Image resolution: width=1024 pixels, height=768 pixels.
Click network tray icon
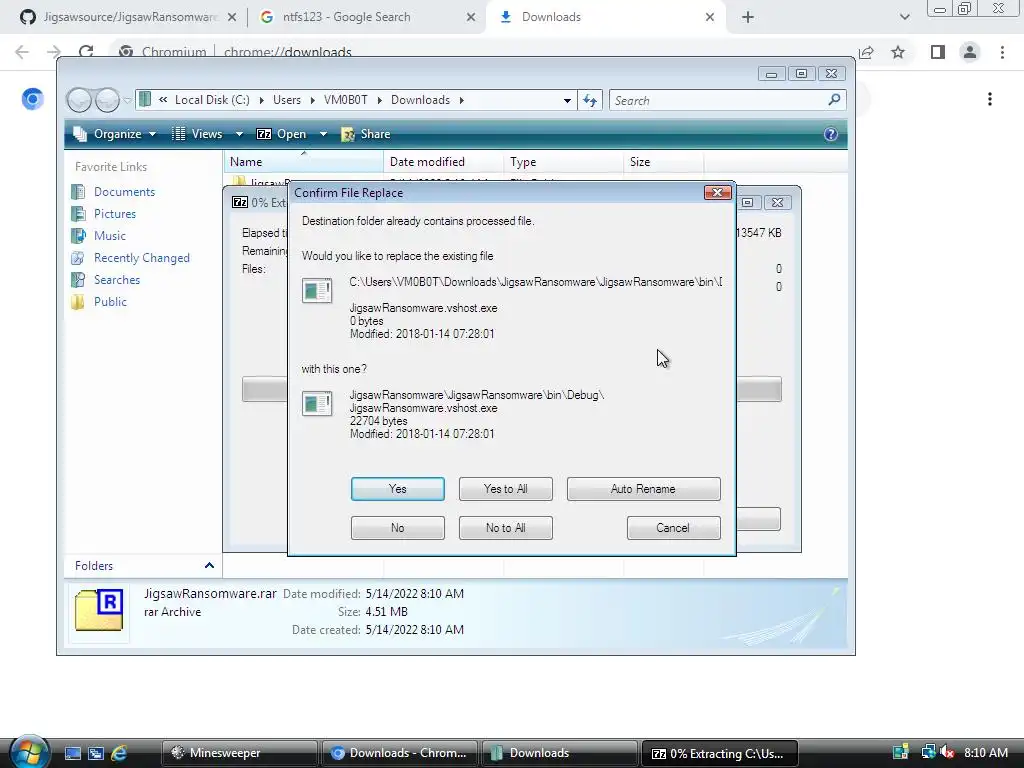(927, 753)
